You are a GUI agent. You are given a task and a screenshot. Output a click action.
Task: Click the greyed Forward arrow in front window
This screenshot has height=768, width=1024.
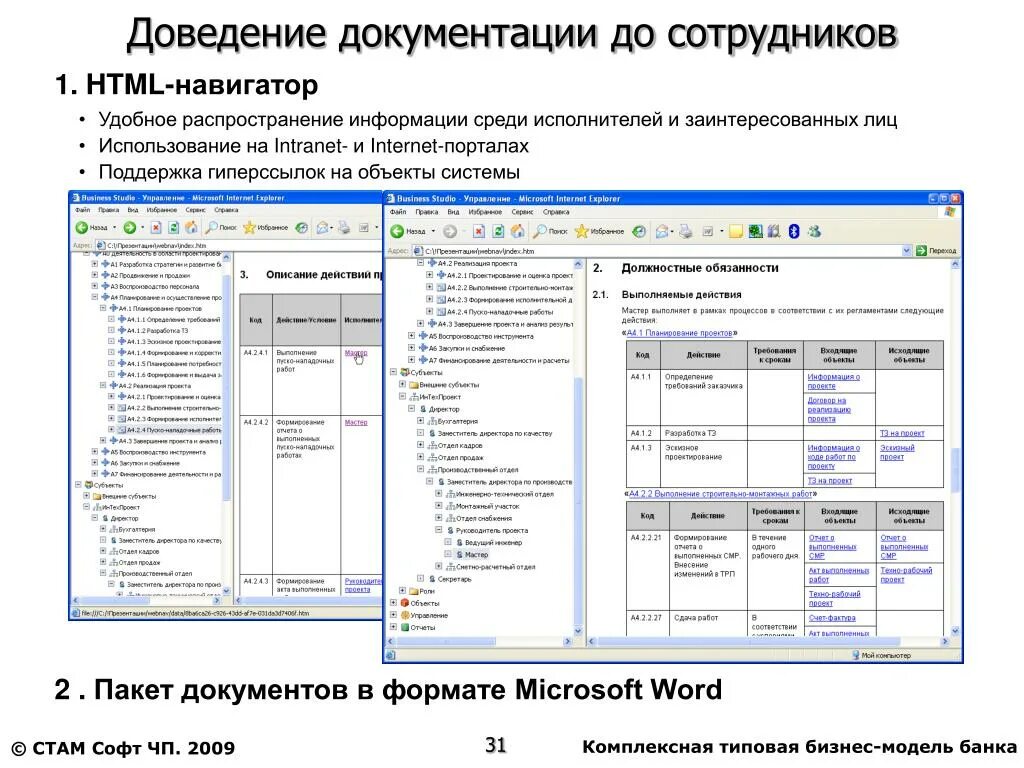[x=450, y=231]
